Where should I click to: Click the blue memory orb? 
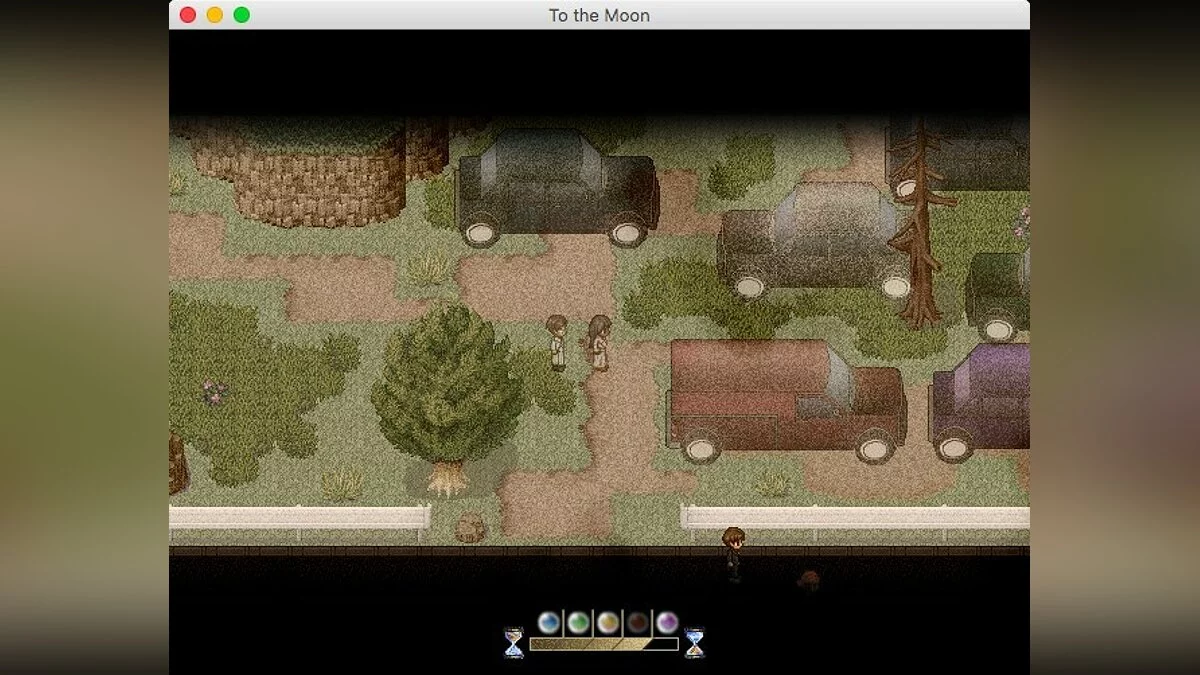pyautogui.click(x=549, y=623)
